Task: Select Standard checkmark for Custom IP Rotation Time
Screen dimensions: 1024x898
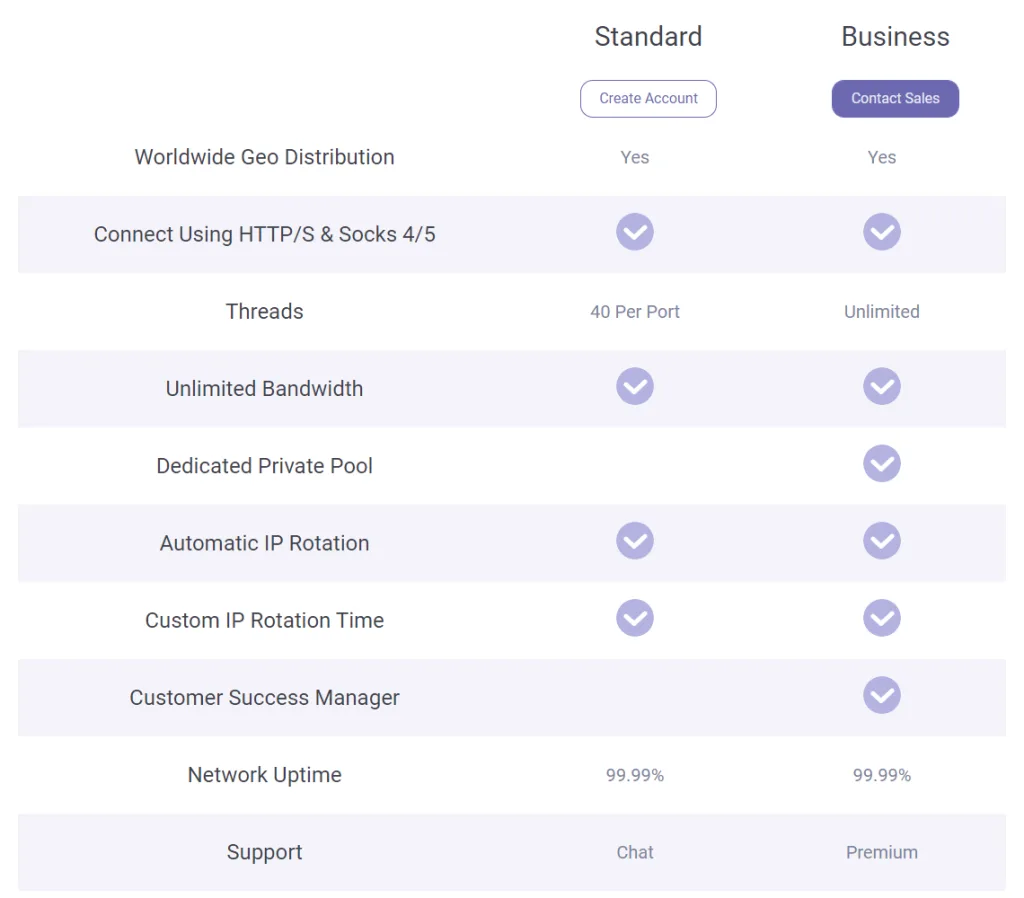Action: [x=635, y=618]
